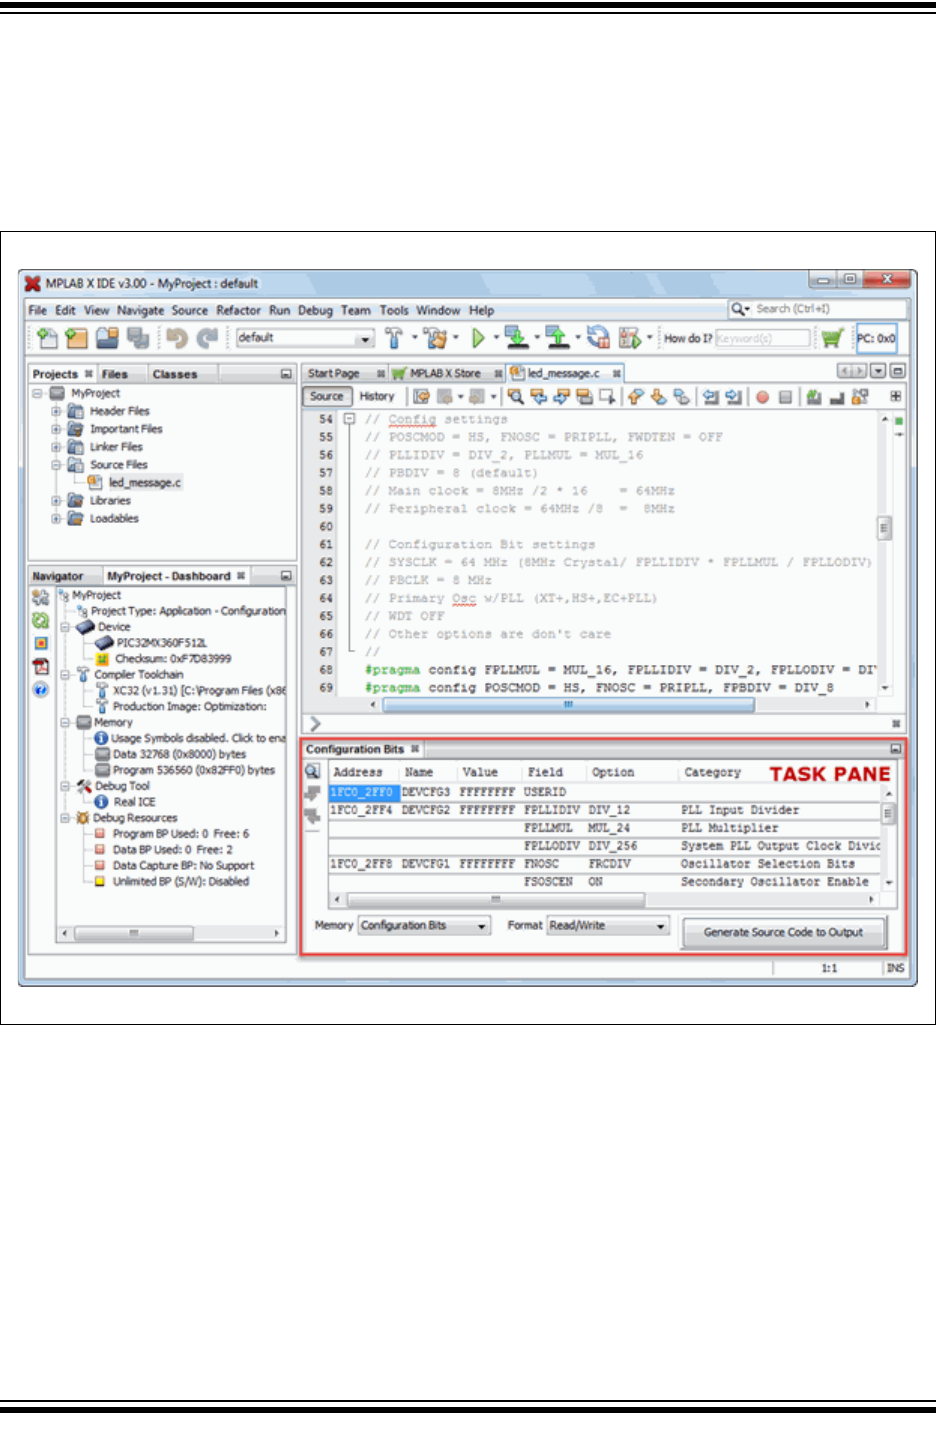This screenshot has height=1429, width=936.
Task: Click the Dashboard refresh debug tool status icon
Action: click(x=40, y=621)
